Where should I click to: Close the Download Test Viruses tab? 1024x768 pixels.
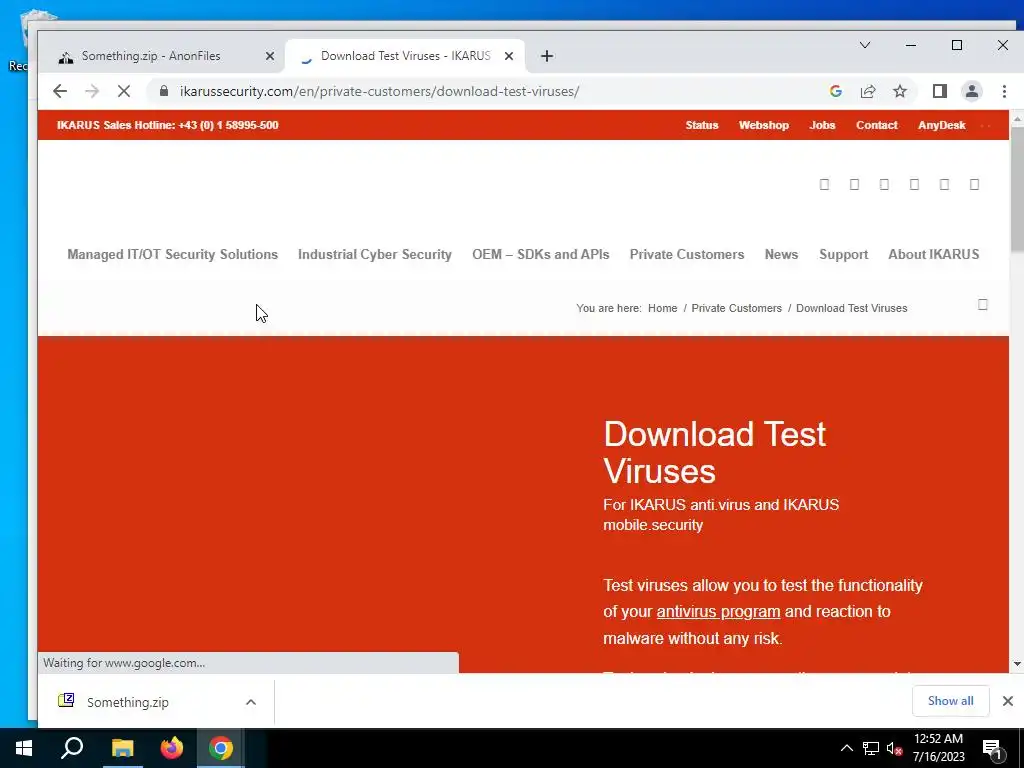point(509,56)
